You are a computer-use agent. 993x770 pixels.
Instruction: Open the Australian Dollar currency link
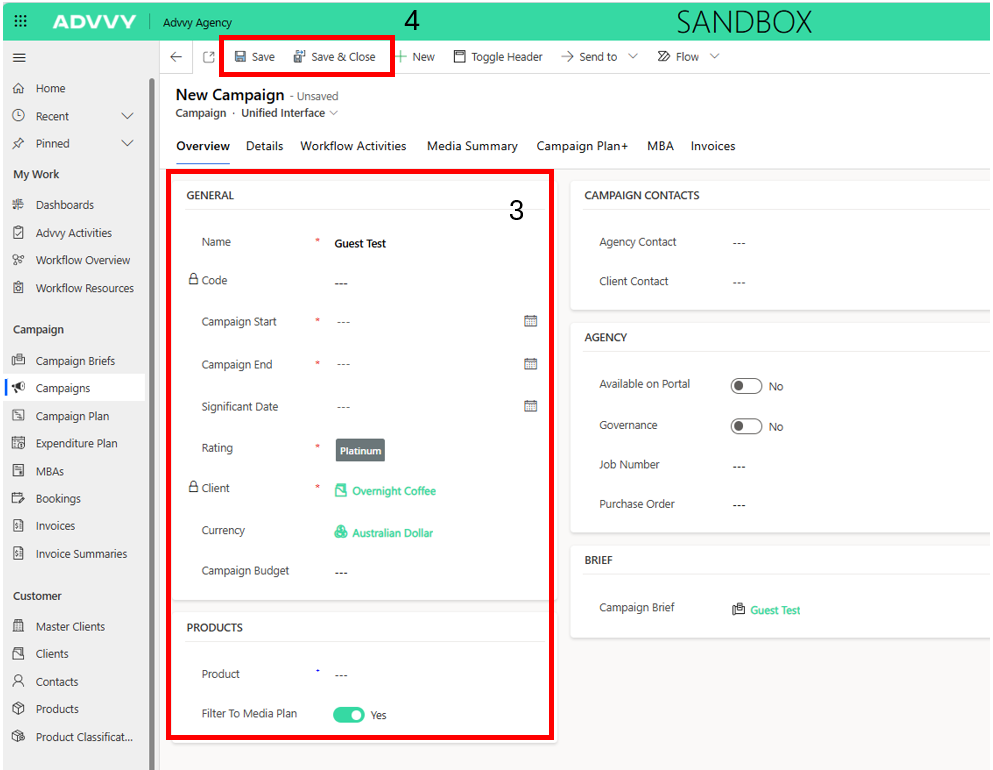(392, 533)
